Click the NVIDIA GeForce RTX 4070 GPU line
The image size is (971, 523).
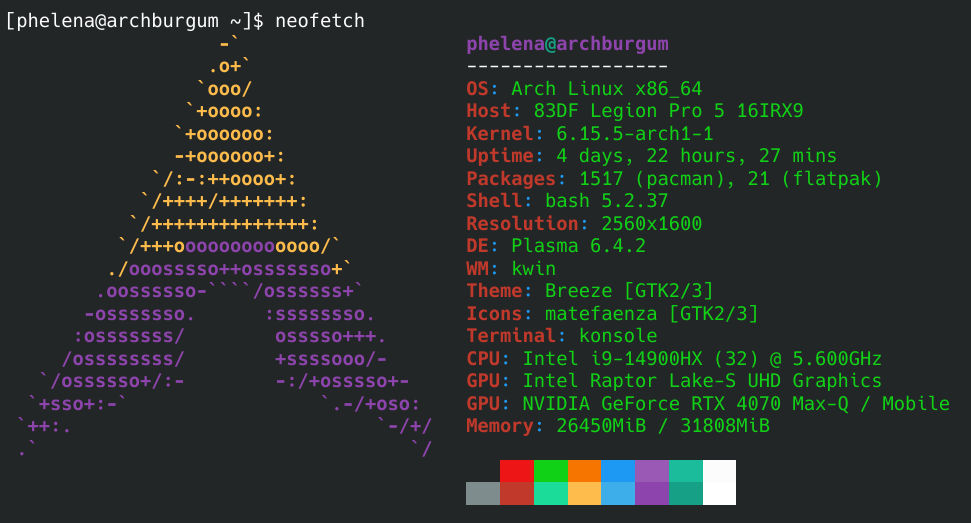point(735,404)
